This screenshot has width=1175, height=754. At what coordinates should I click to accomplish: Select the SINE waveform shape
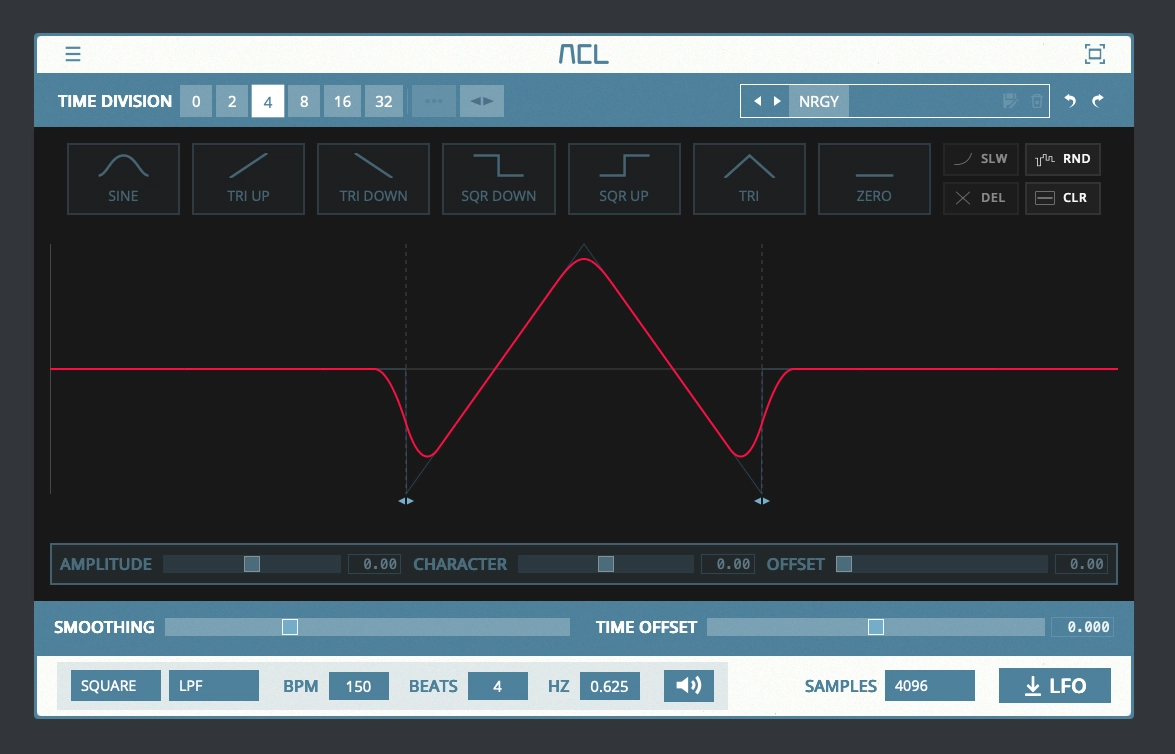[123, 179]
